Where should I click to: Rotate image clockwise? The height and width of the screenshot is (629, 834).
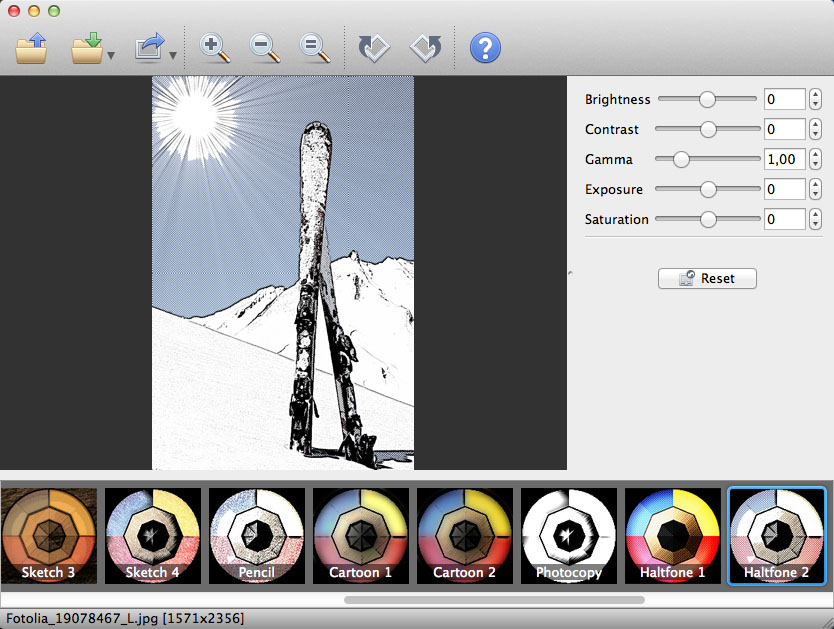(426, 48)
